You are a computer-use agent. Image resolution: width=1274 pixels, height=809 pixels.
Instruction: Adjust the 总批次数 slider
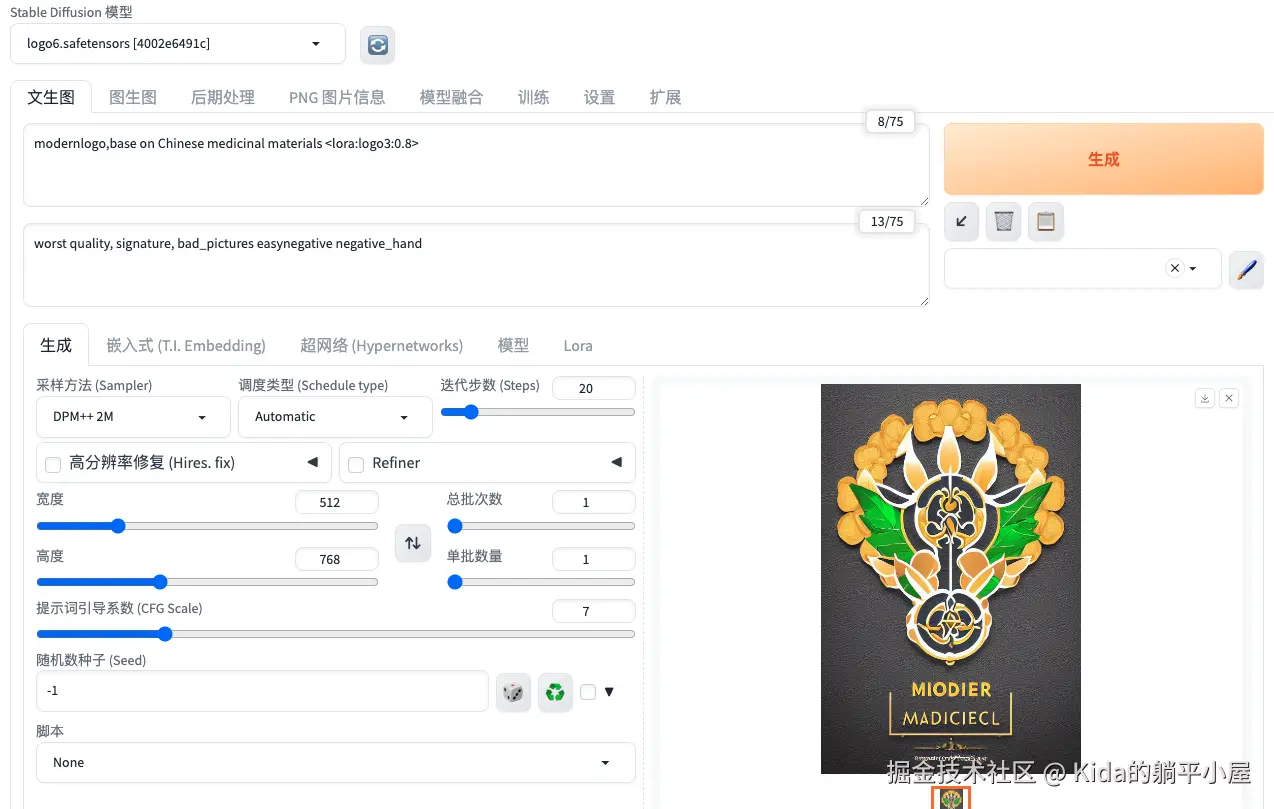(x=541, y=526)
